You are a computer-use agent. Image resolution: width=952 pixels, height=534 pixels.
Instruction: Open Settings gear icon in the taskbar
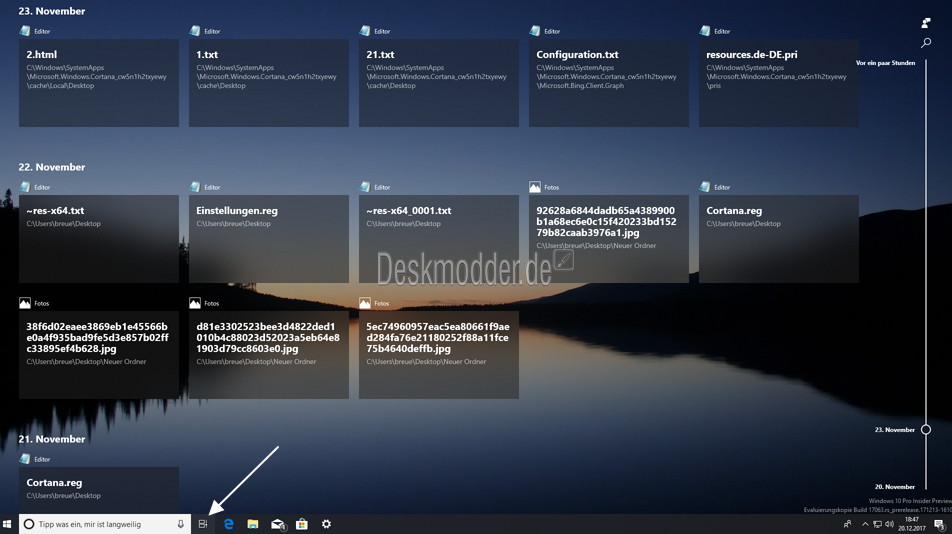click(x=326, y=524)
